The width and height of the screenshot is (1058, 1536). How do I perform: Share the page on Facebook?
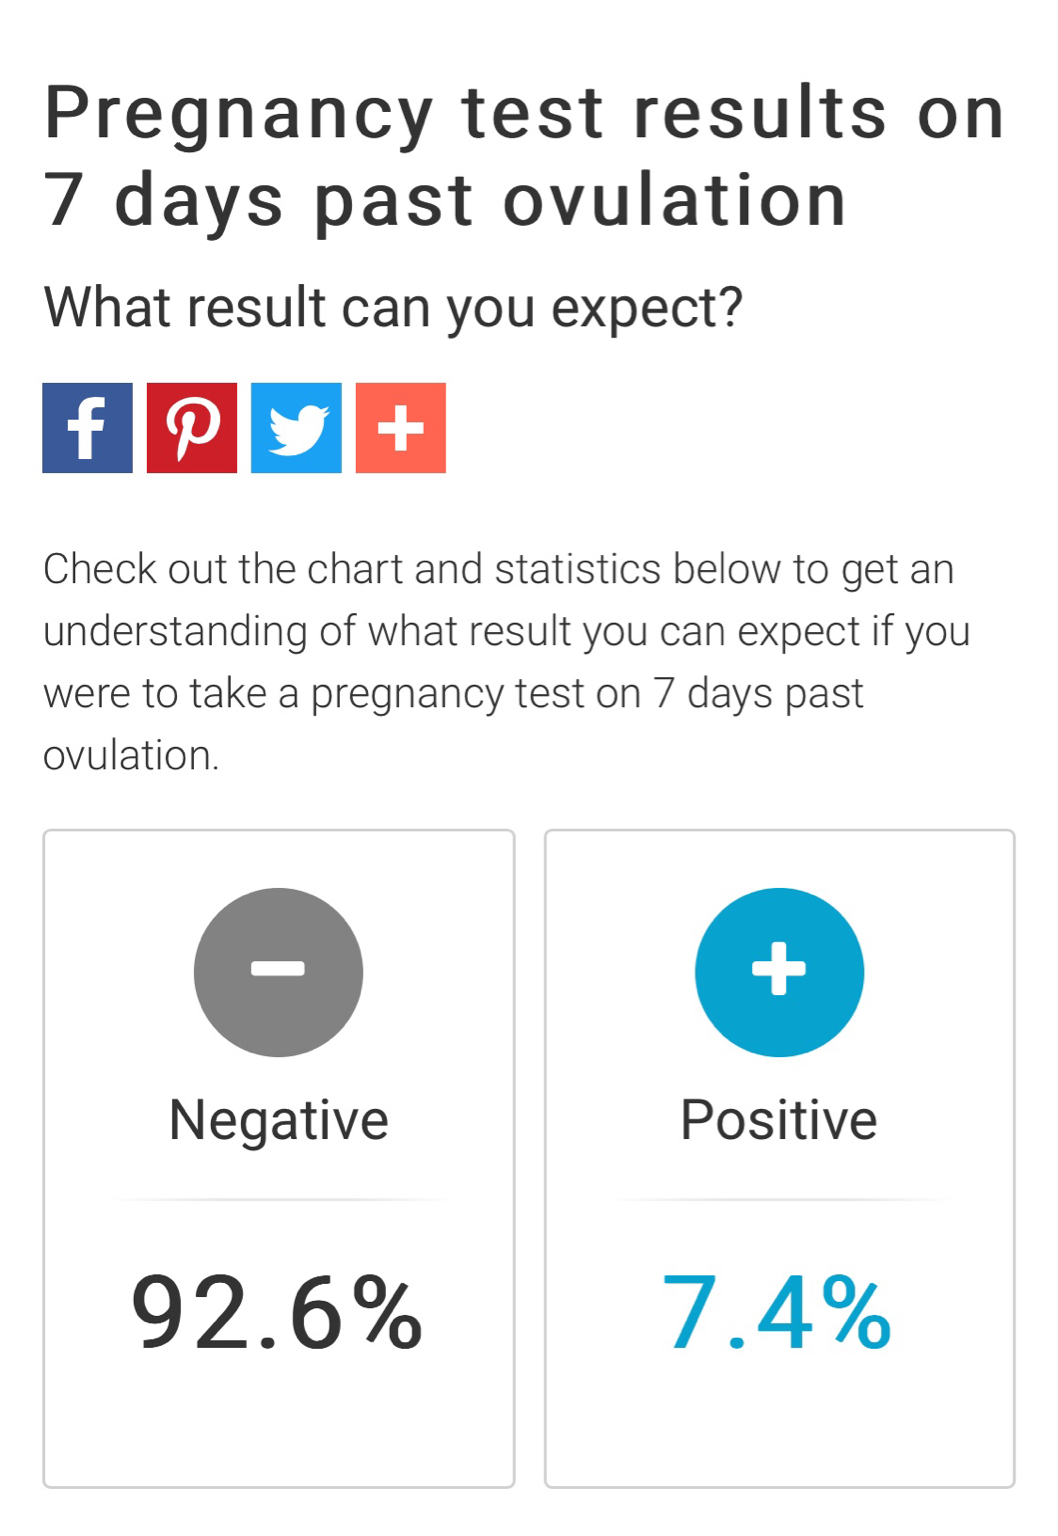pyautogui.click(x=87, y=428)
